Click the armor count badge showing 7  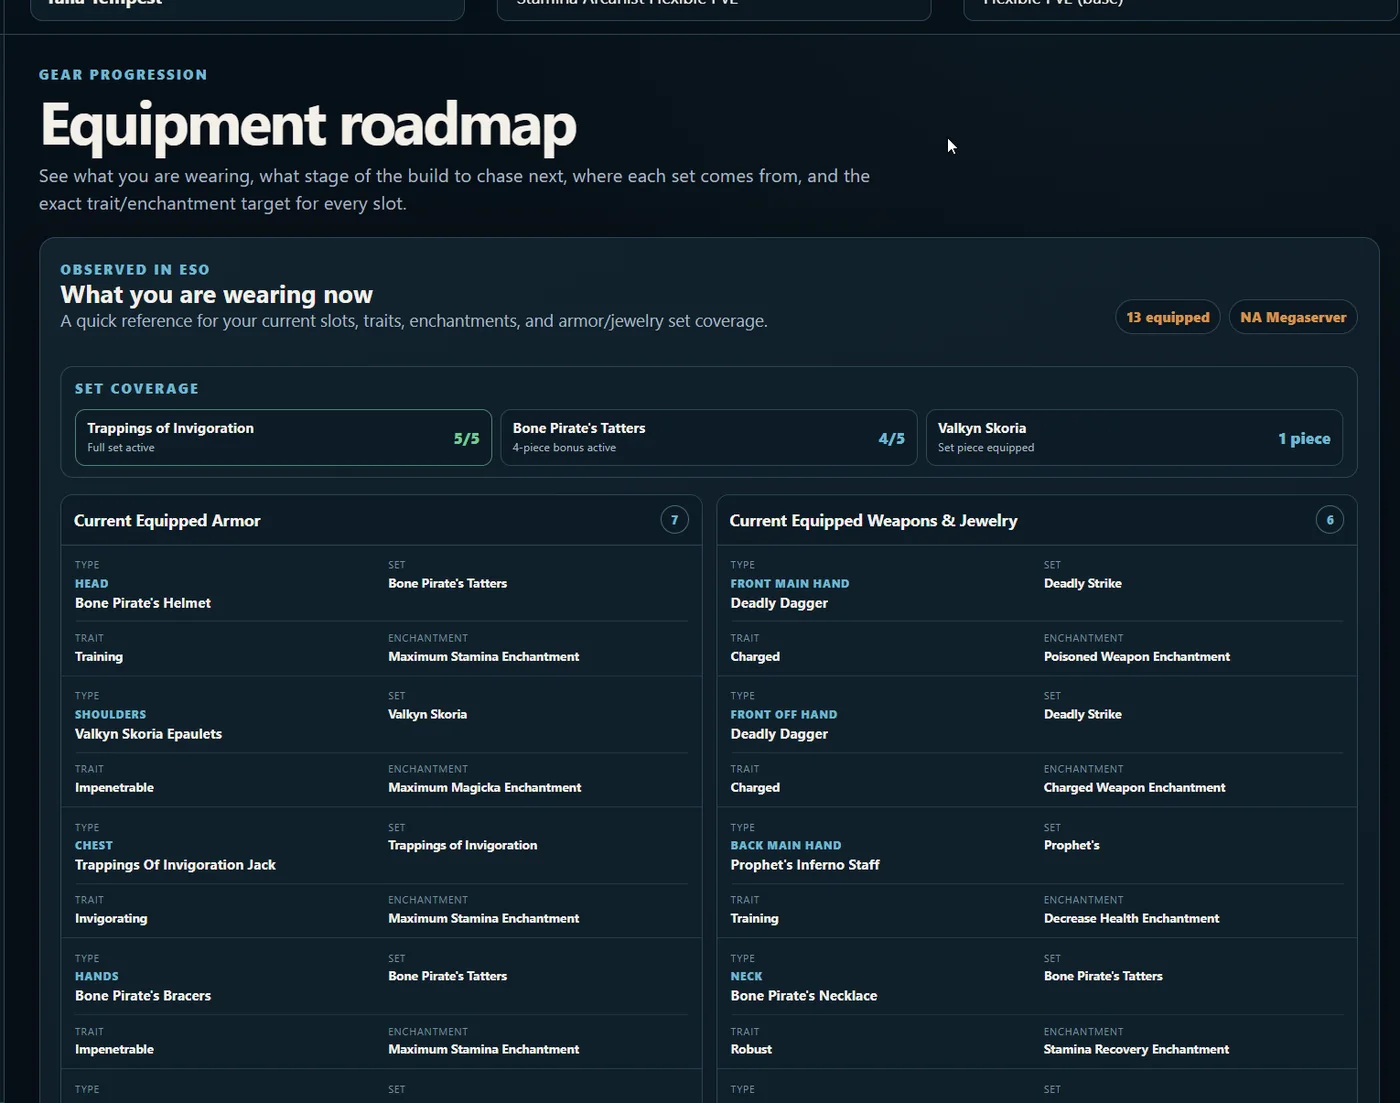(x=675, y=520)
